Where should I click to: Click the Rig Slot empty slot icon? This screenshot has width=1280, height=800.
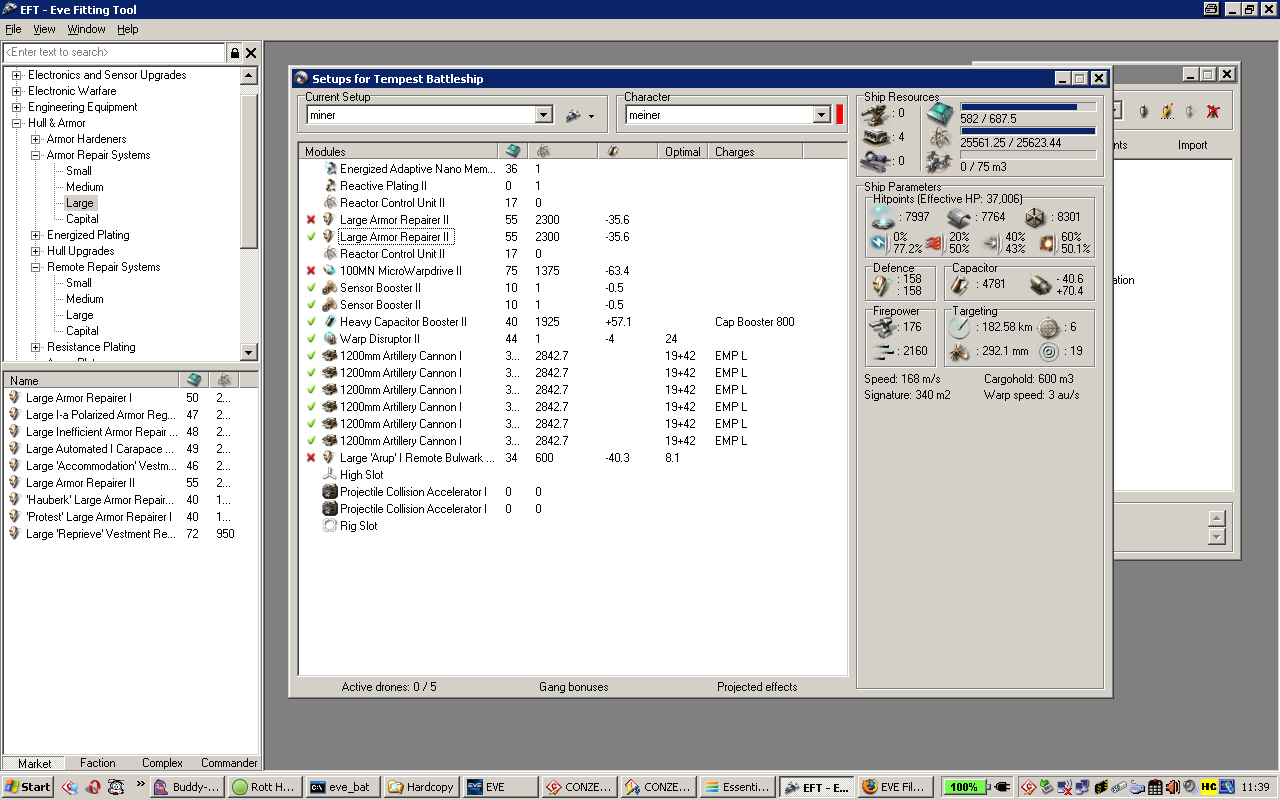[x=330, y=526]
